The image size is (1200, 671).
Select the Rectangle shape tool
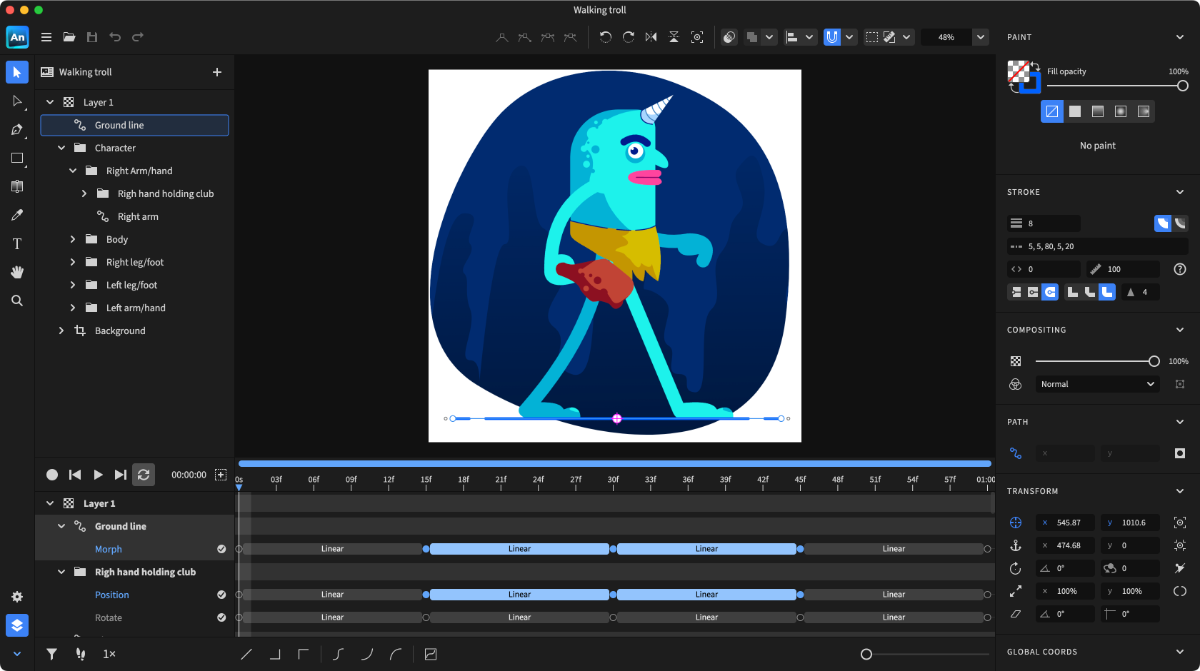(17, 158)
